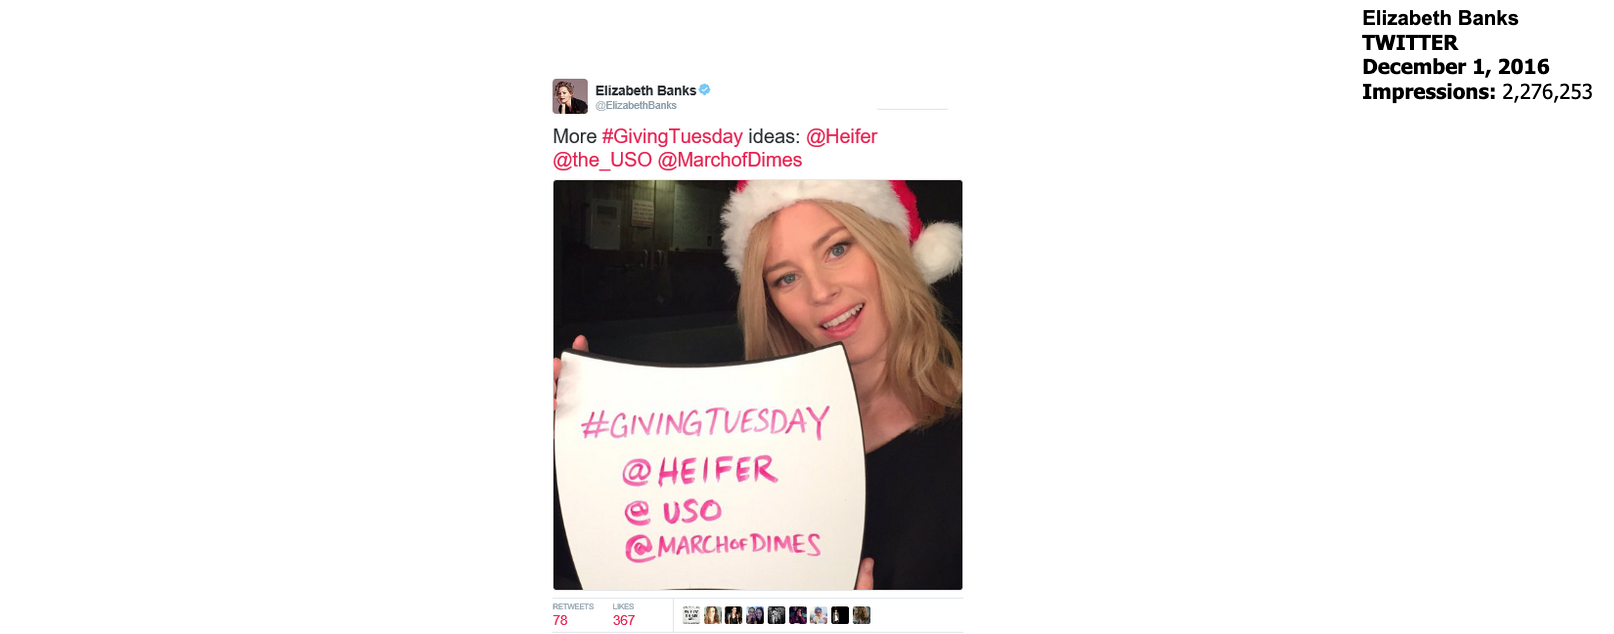View the liker avatar showing two people together

click(755, 615)
